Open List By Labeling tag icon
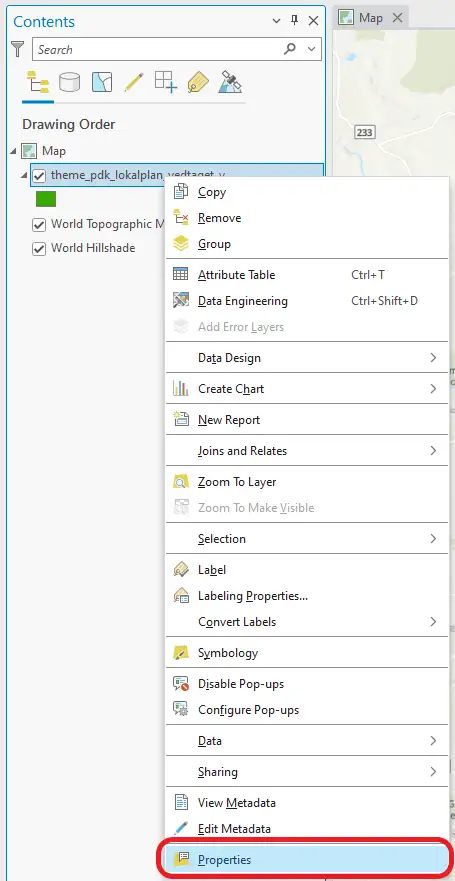455x881 pixels. tap(198, 83)
